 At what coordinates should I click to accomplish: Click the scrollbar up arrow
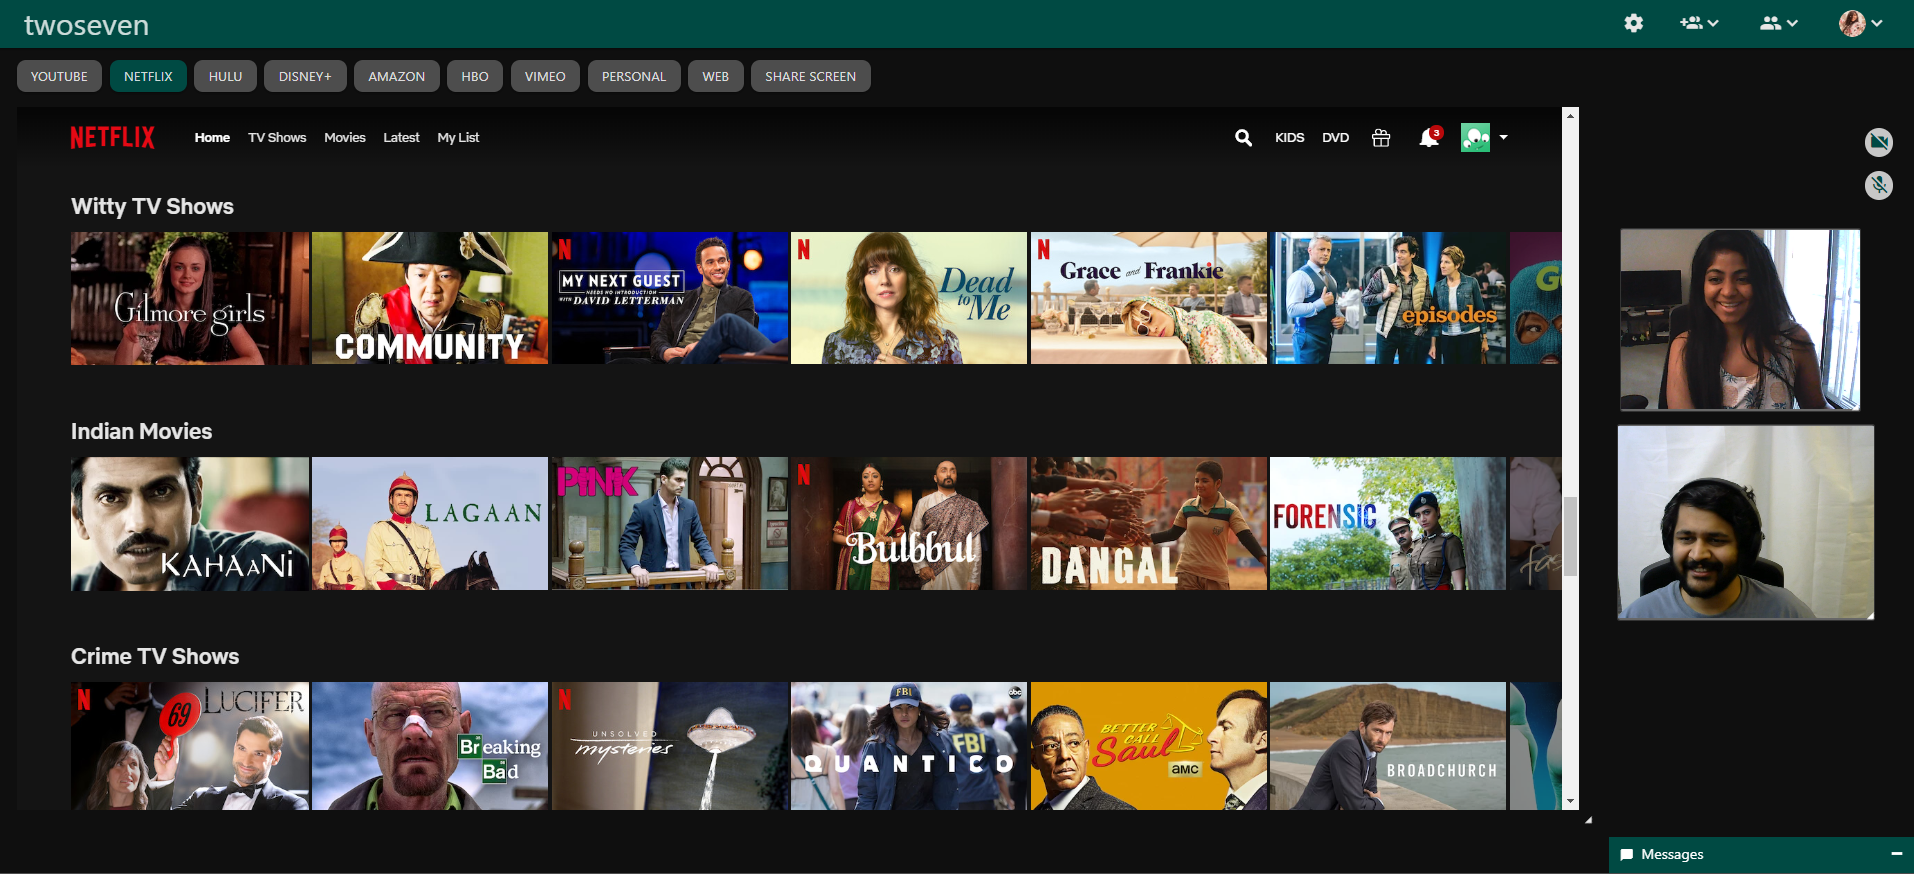1570,115
